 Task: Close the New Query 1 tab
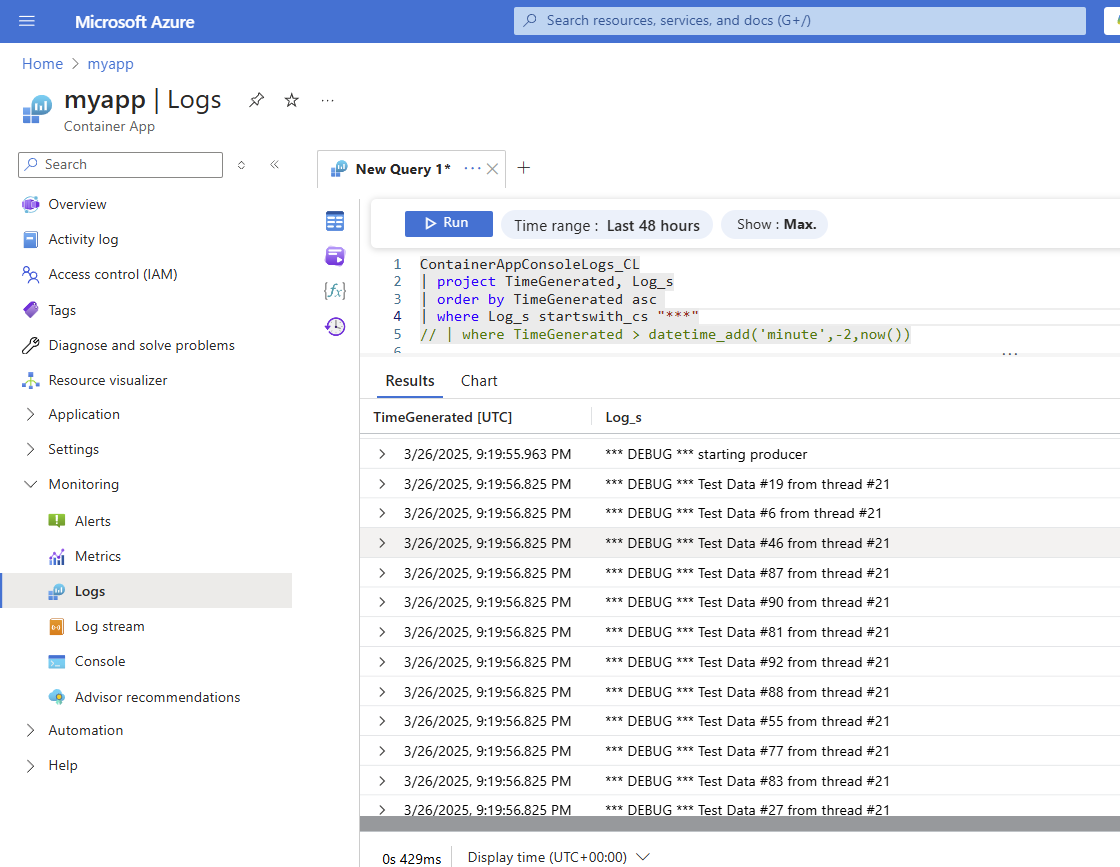[492, 169]
